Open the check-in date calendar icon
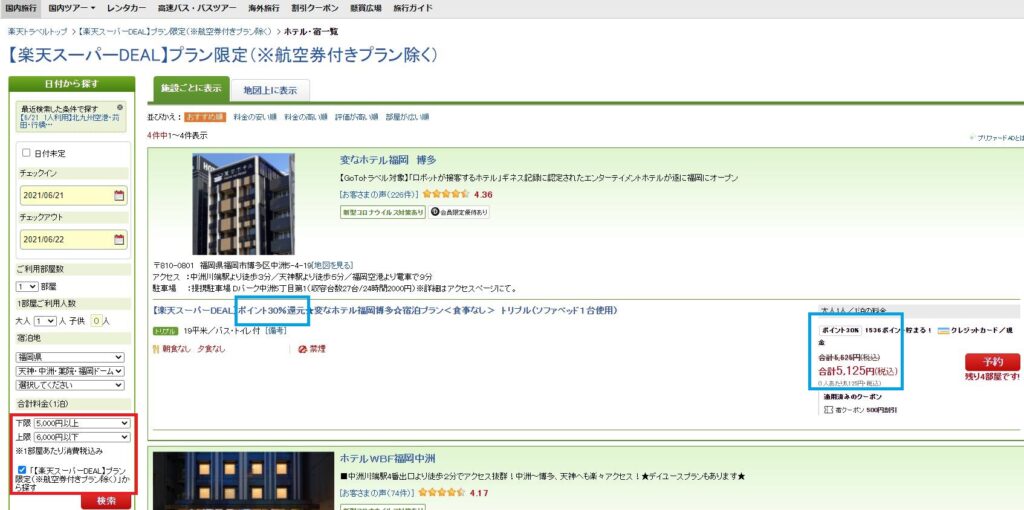 click(119, 195)
